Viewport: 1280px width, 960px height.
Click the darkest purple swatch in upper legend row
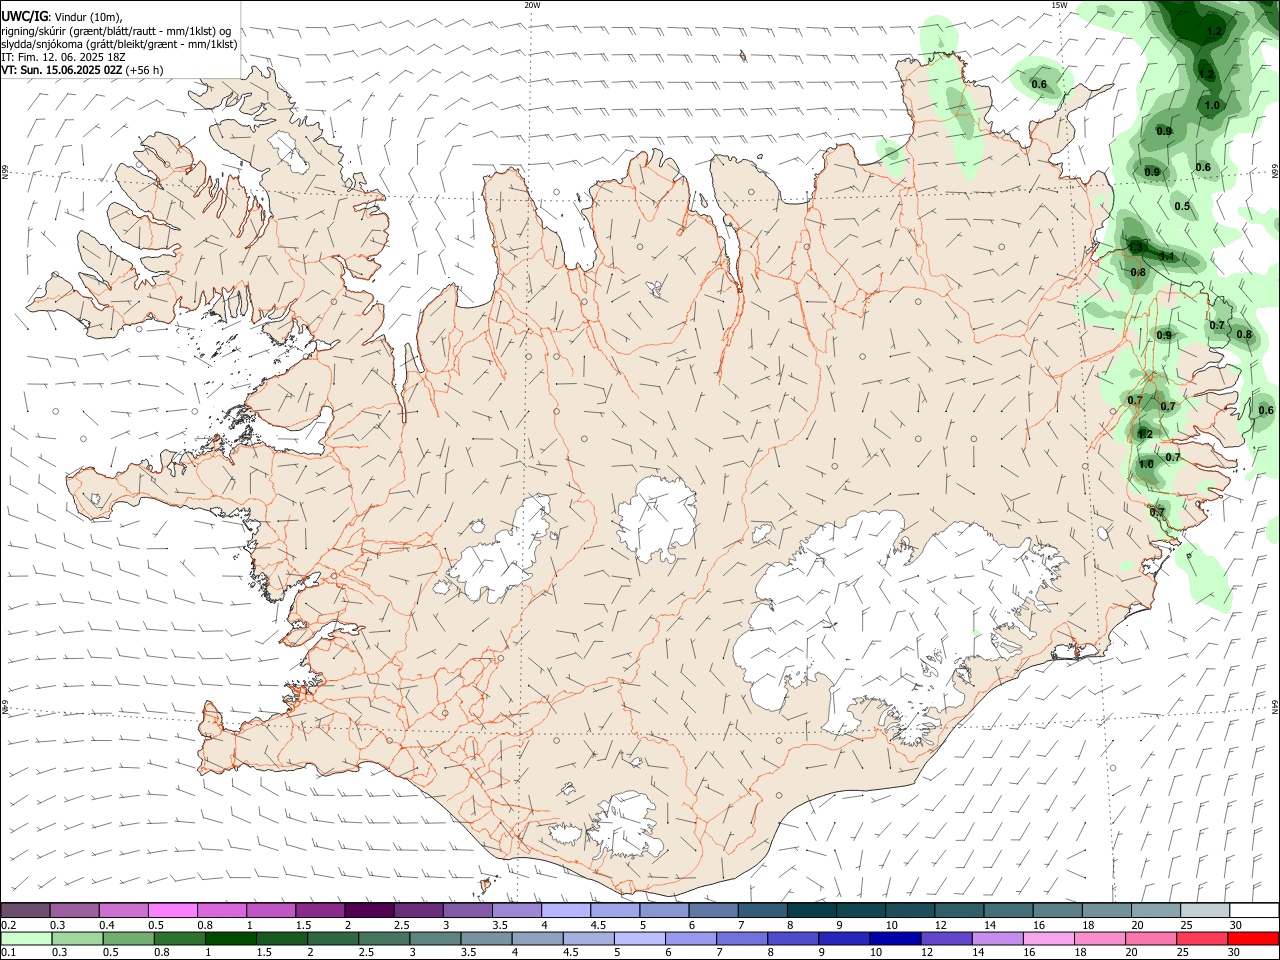[x=369, y=910]
